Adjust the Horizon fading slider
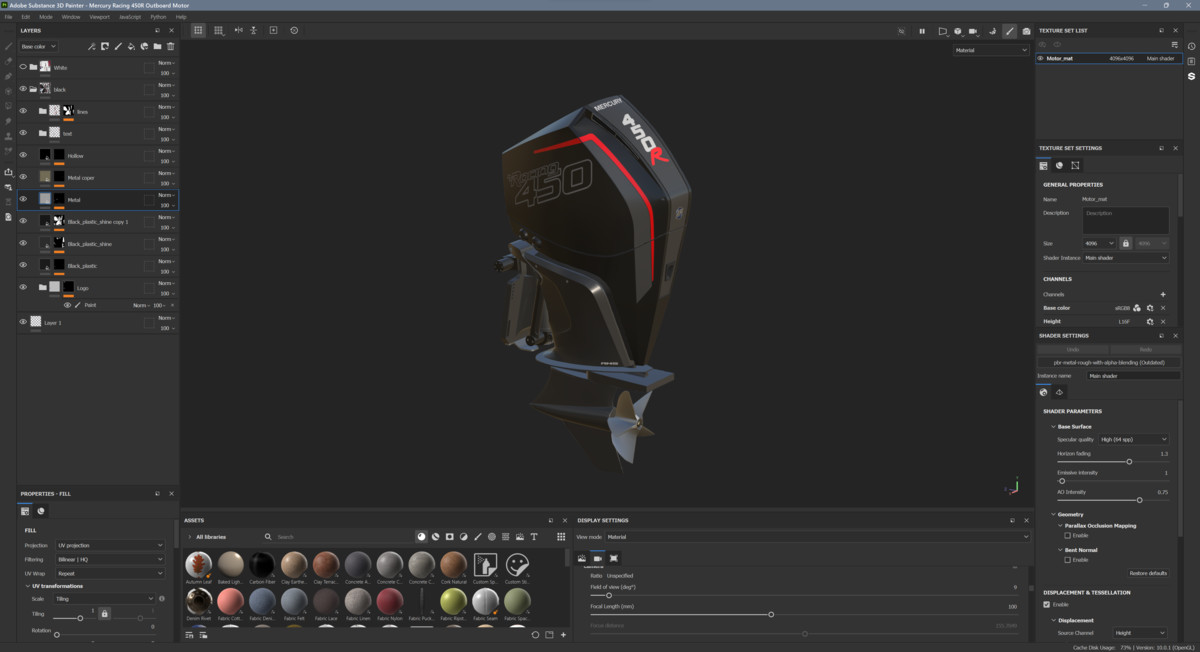Image resolution: width=1200 pixels, height=652 pixels. click(x=1112, y=461)
